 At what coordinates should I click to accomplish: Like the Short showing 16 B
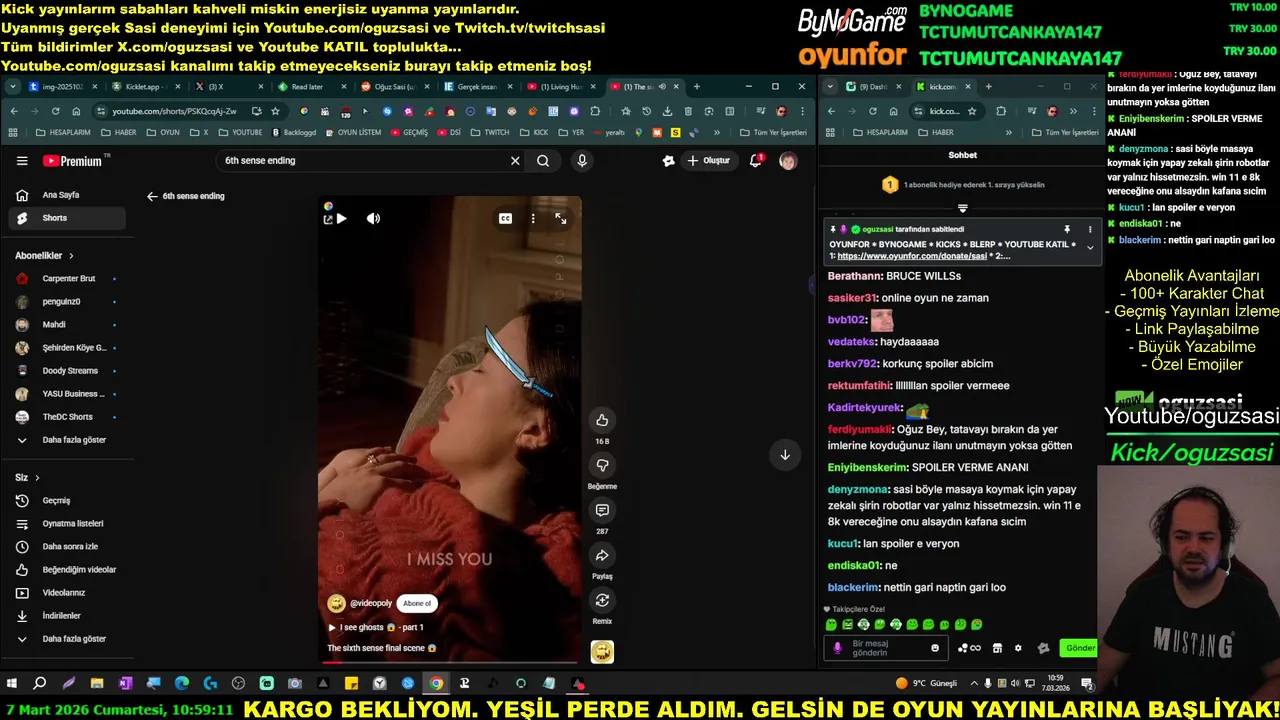click(602, 420)
